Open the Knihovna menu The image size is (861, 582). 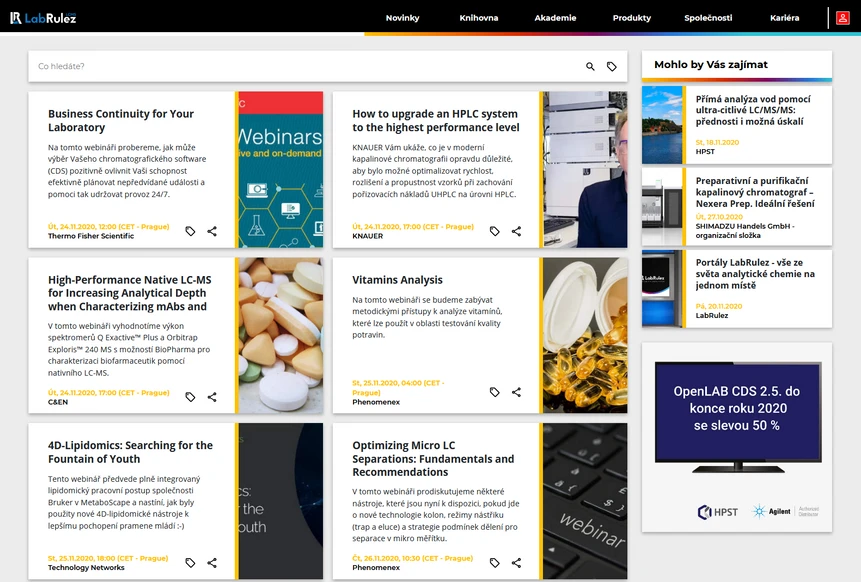pyautogui.click(x=479, y=18)
